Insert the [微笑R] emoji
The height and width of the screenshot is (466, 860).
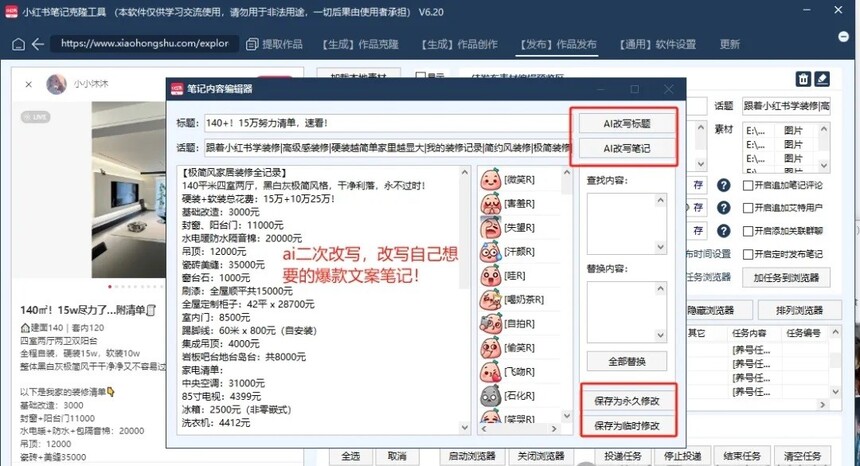click(x=508, y=179)
